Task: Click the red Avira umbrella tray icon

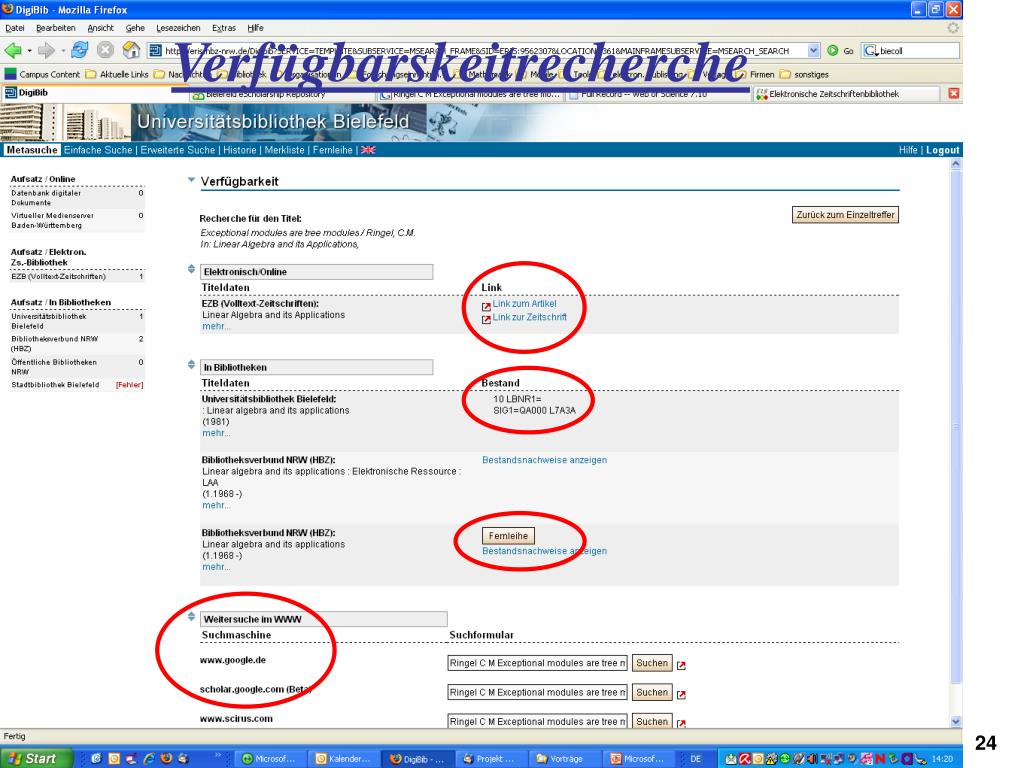Action: (745, 759)
